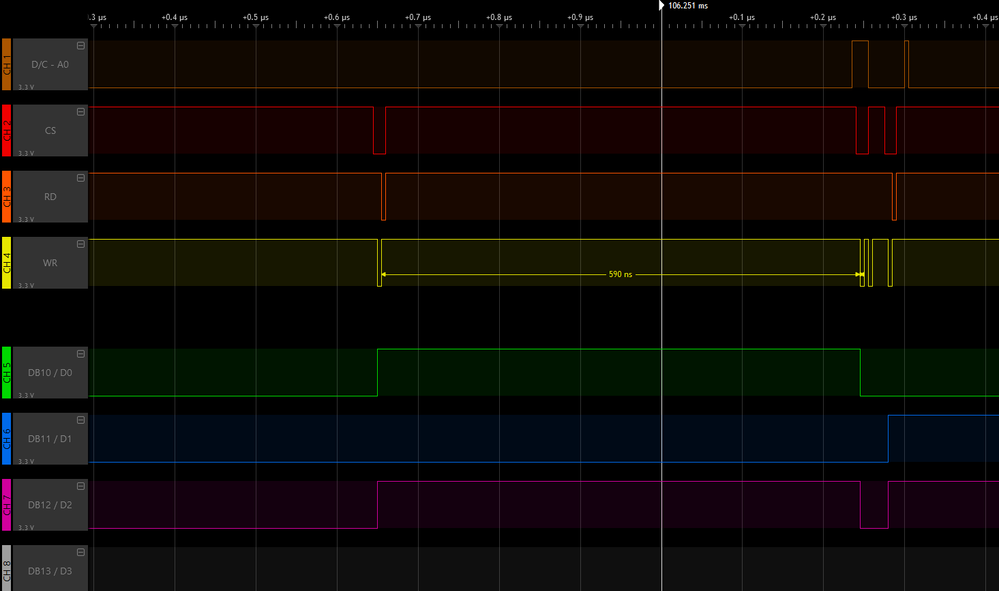
Task: Click the +0.8 µs ruler label
Action: pos(499,17)
